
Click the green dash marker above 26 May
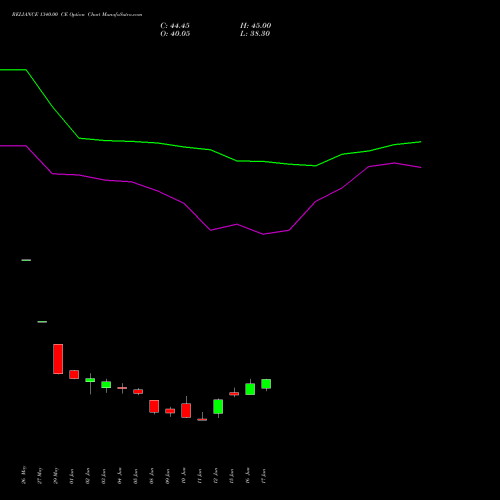pyautogui.click(x=26, y=260)
